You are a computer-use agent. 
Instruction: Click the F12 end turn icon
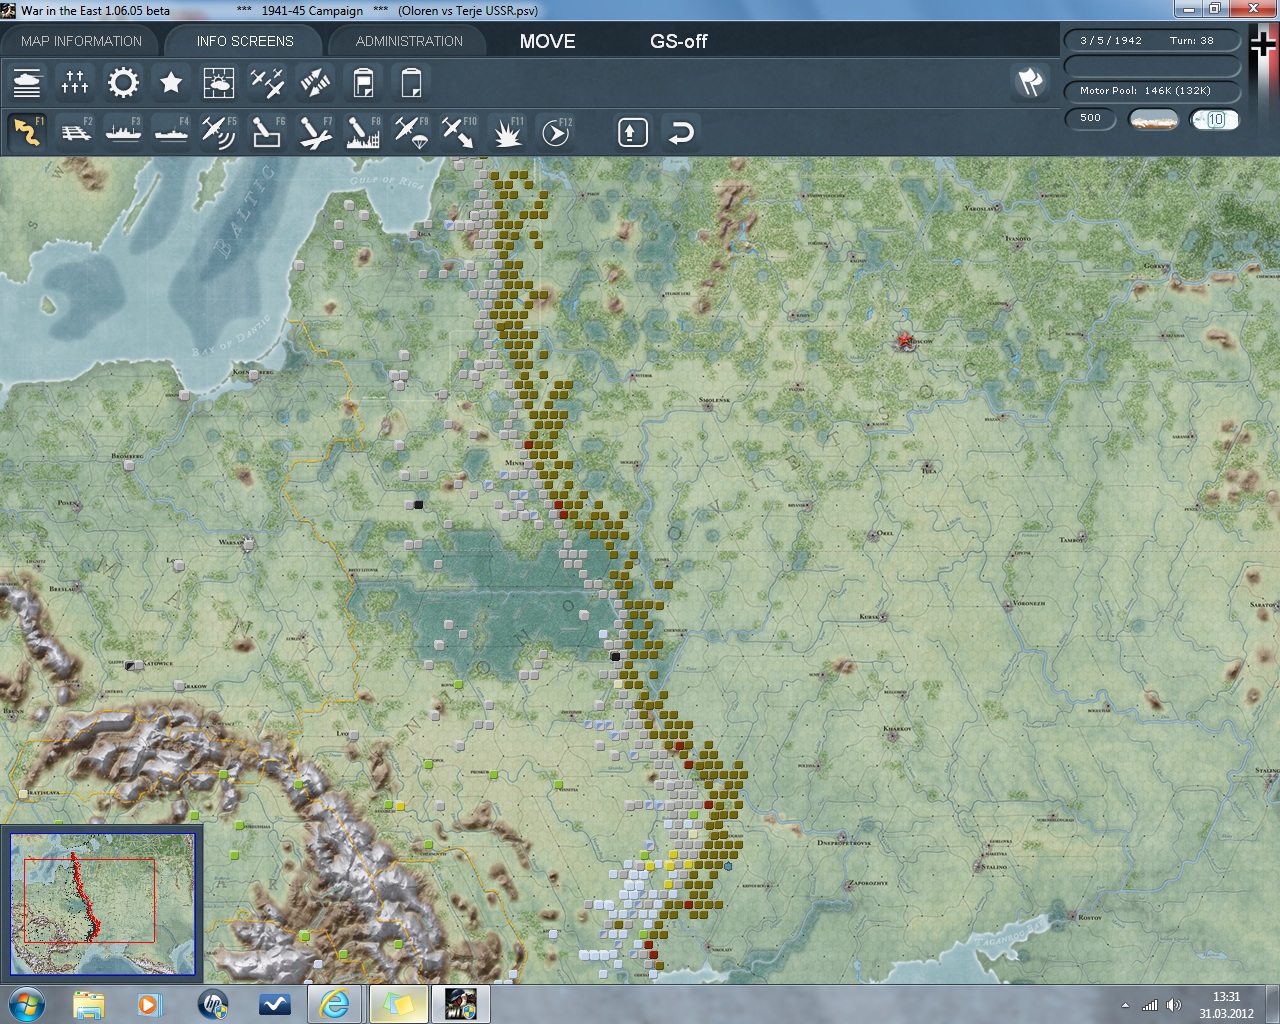[555, 132]
